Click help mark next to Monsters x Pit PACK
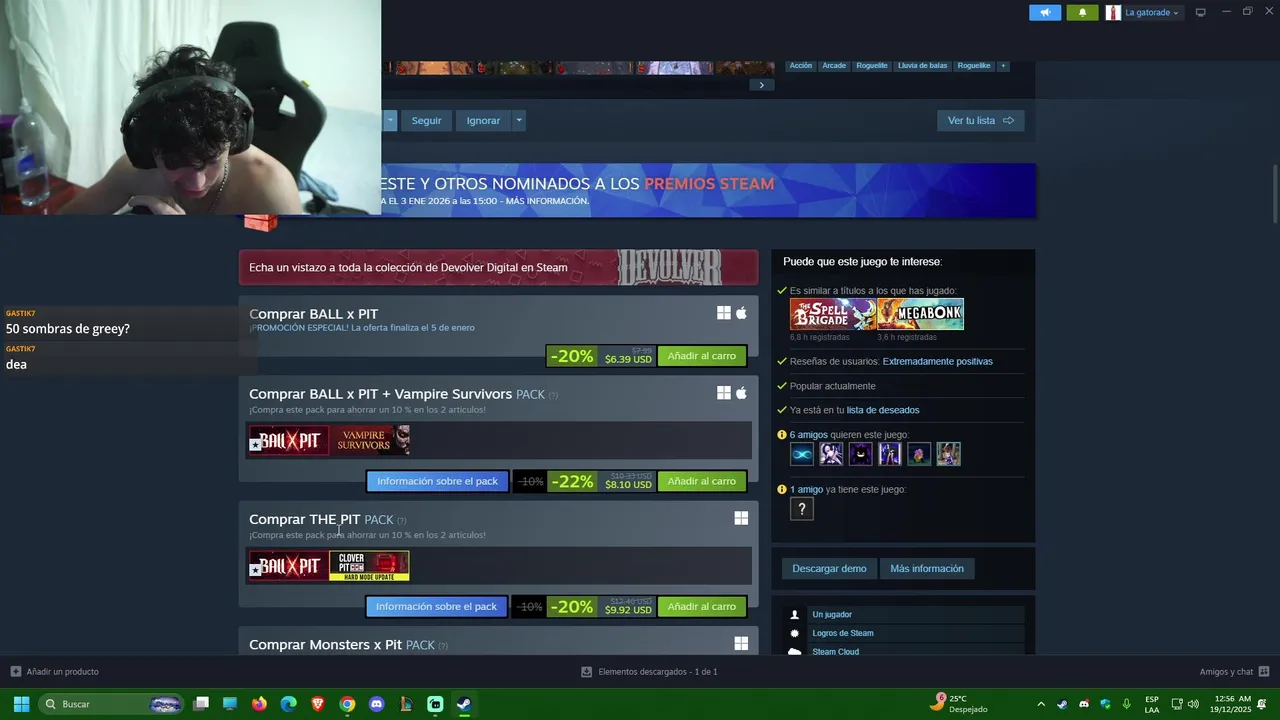 [443, 646]
